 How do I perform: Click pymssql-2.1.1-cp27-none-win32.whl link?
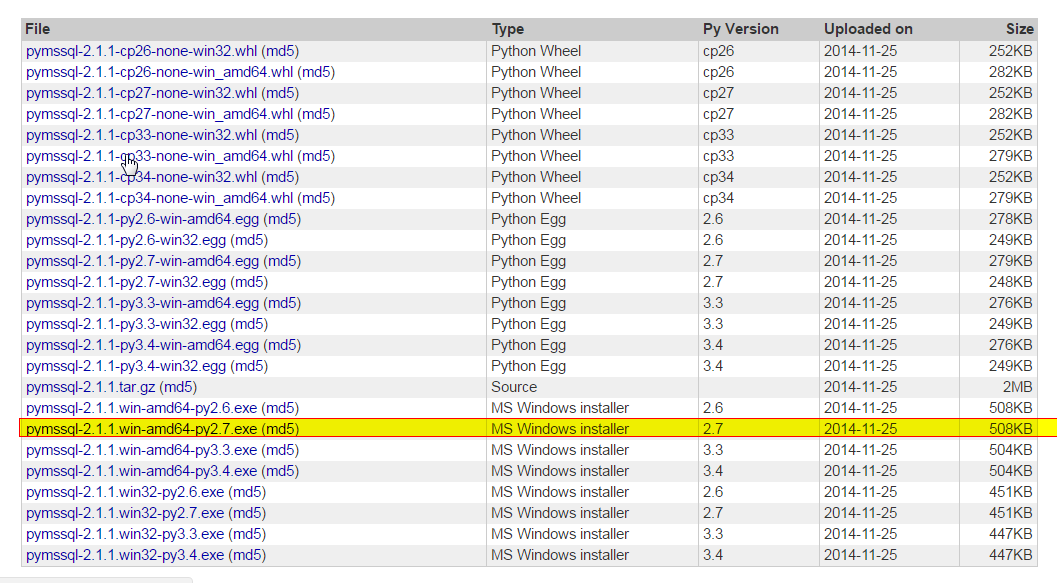click(142, 93)
